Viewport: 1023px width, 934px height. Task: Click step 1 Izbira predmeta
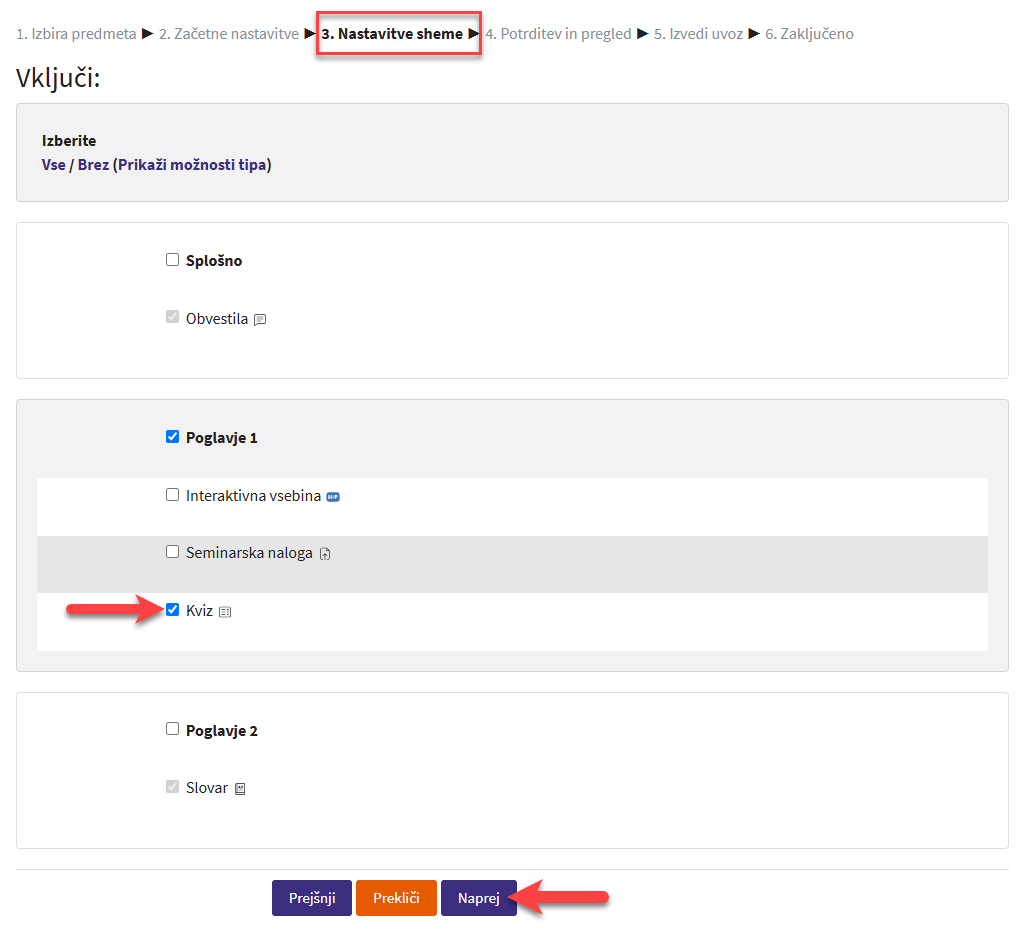[x=76, y=34]
